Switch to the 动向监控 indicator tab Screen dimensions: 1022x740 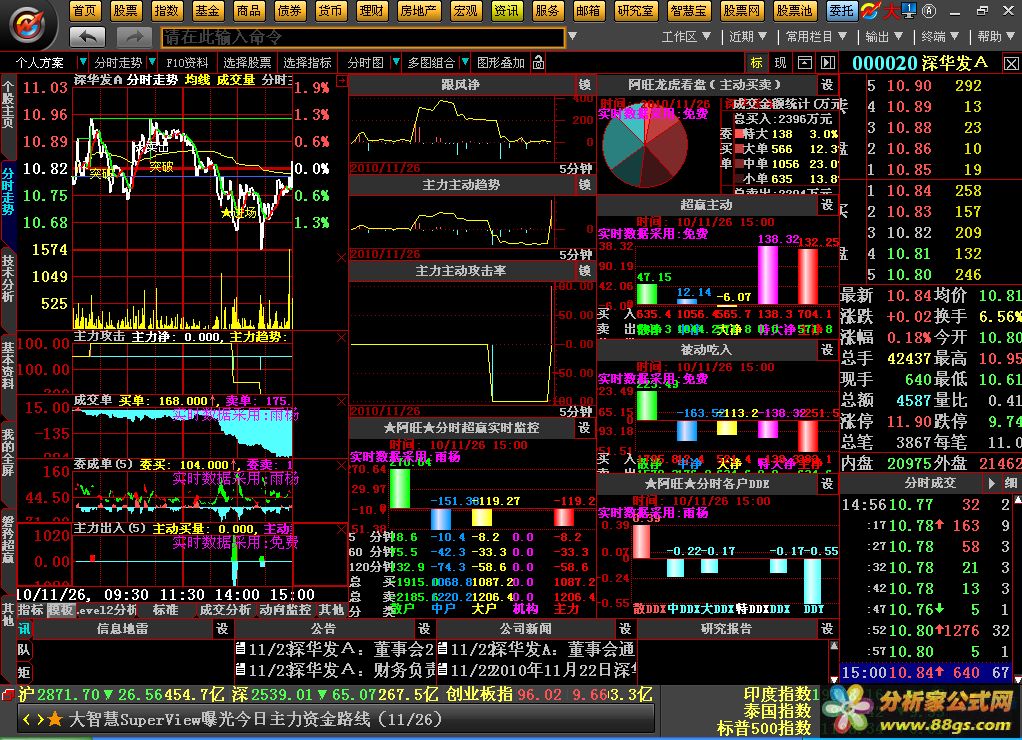285,610
